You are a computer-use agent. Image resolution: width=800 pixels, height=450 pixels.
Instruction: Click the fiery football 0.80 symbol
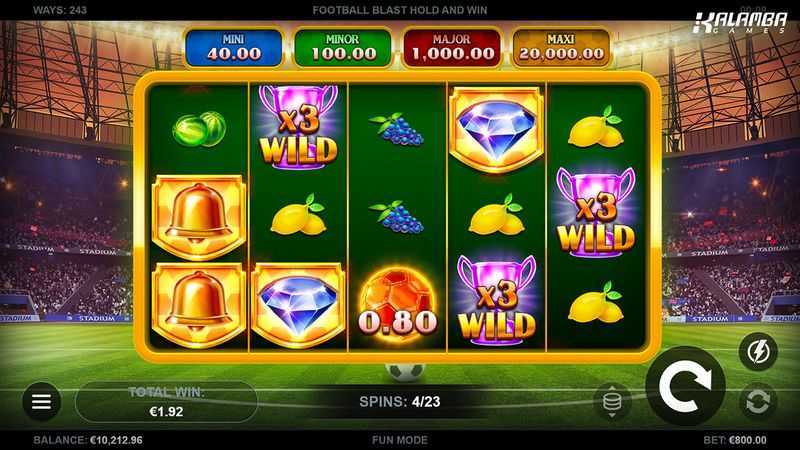(397, 305)
